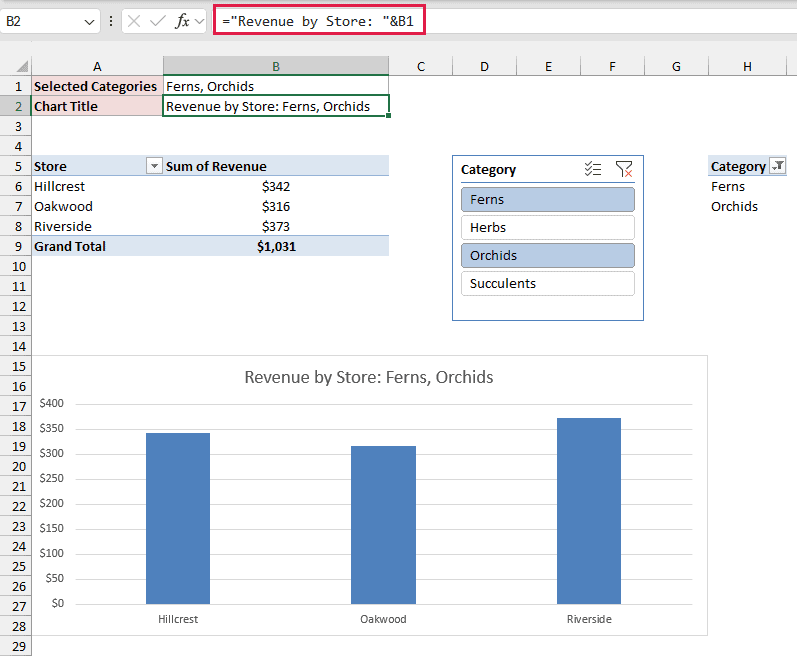Viewport: 797px width, 656px height.
Task: Select column C header
Action: [421, 66]
